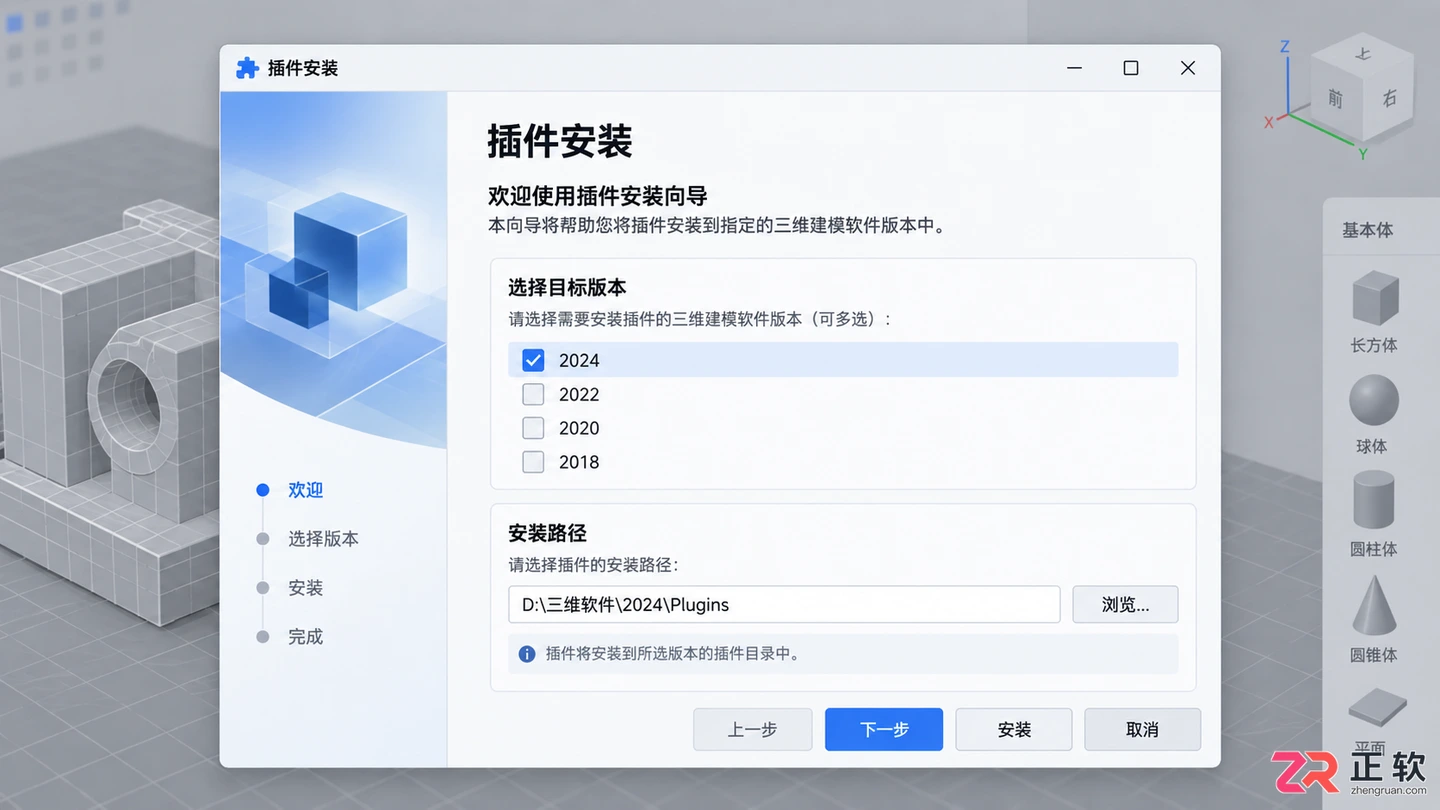
Task: Cancel the wizard with 取消
Action: [x=1142, y=730]
